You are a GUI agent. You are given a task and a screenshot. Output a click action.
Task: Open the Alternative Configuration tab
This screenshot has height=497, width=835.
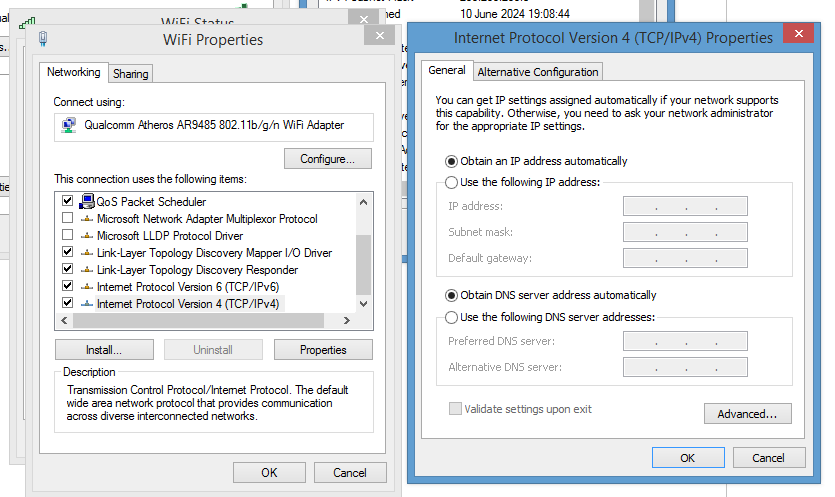point(538,72)
